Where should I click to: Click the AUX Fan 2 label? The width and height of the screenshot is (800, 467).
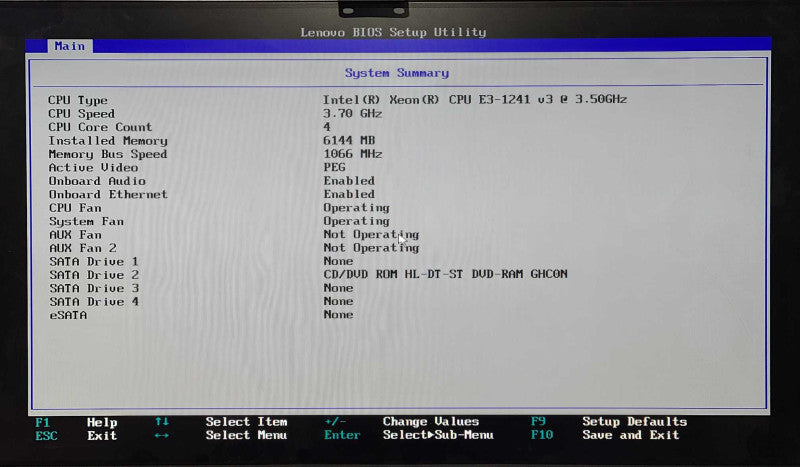(83, 248)
